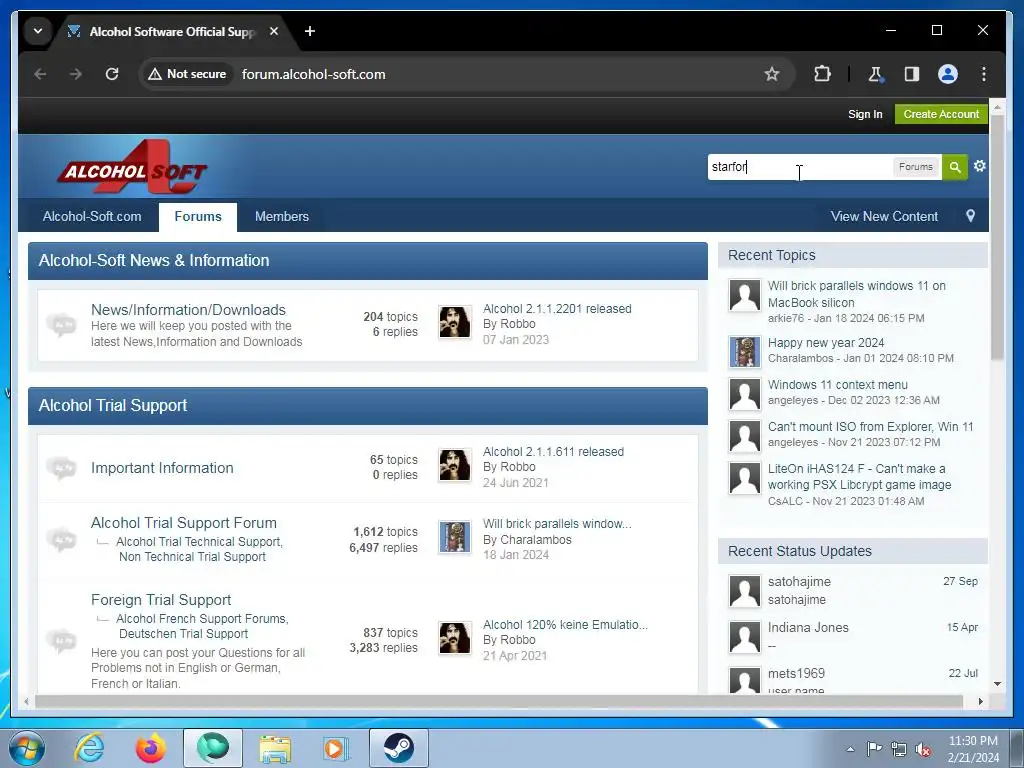Open Windows 11 context menu topic
Viewport: 1024px width, 768px height.
point(837,385)
